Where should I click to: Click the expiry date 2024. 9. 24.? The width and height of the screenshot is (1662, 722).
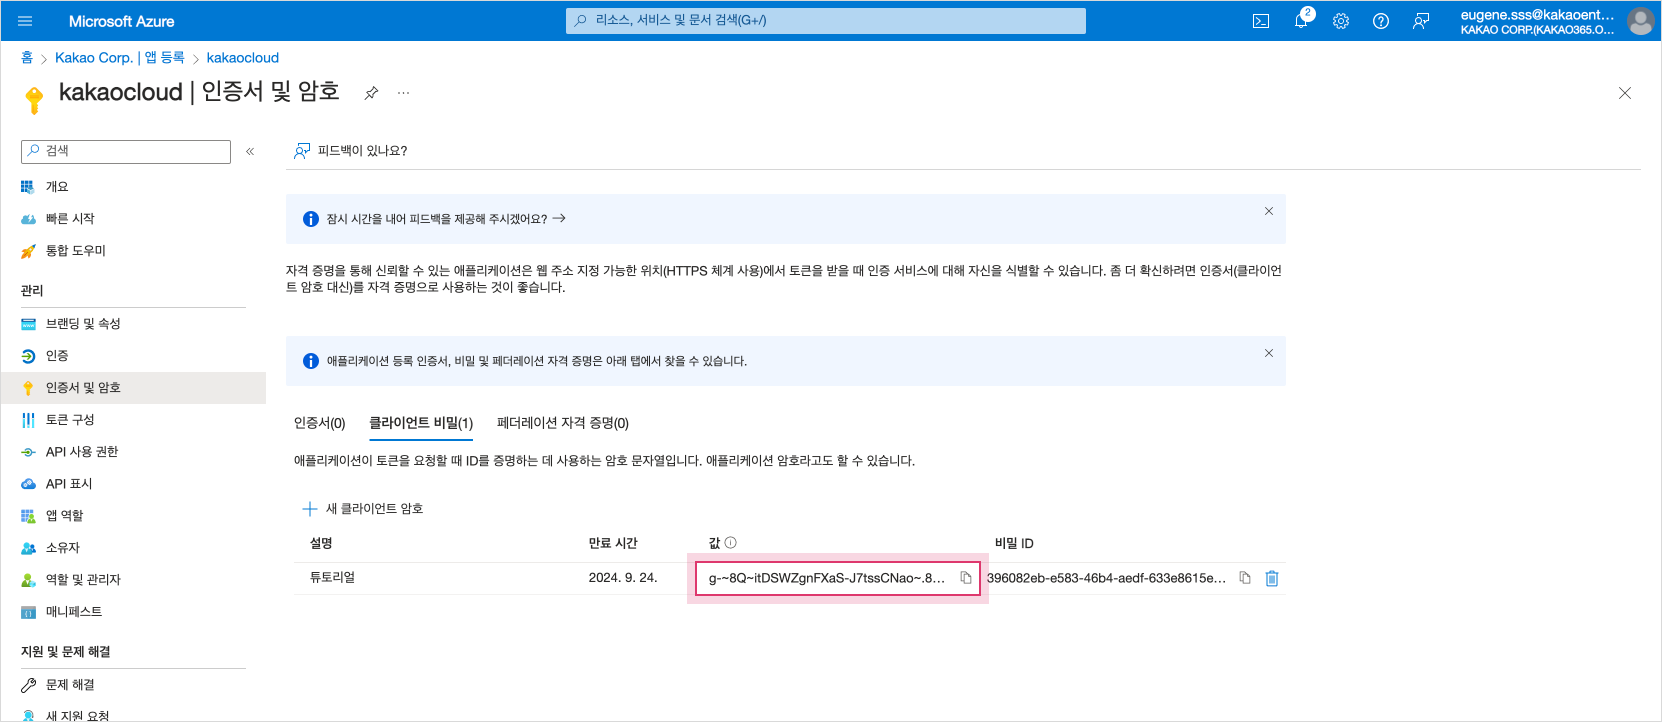pos(623,578)
